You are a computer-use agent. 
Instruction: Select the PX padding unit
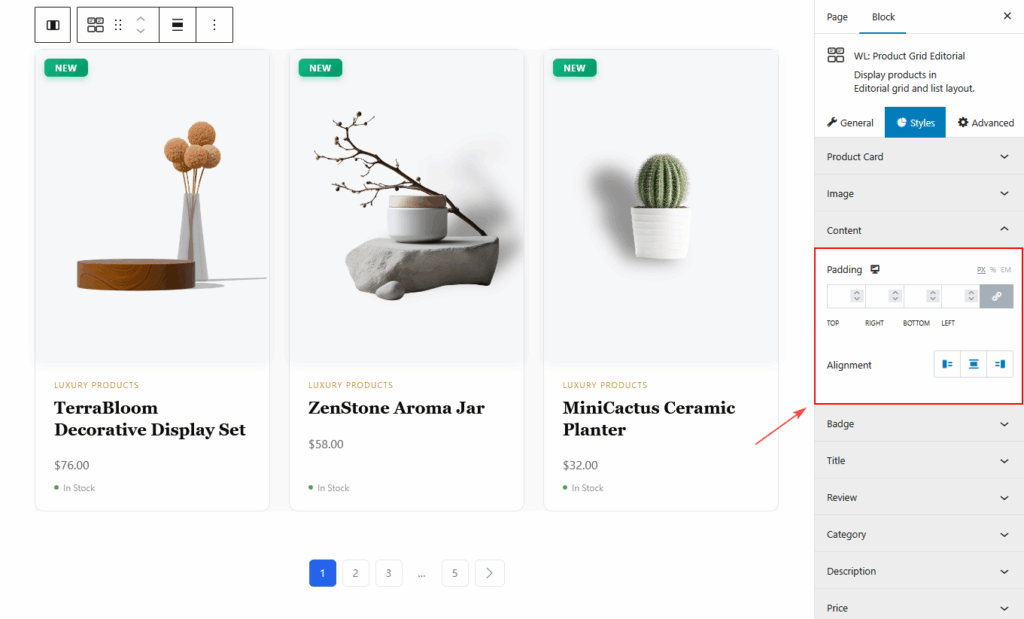[980, 270]
